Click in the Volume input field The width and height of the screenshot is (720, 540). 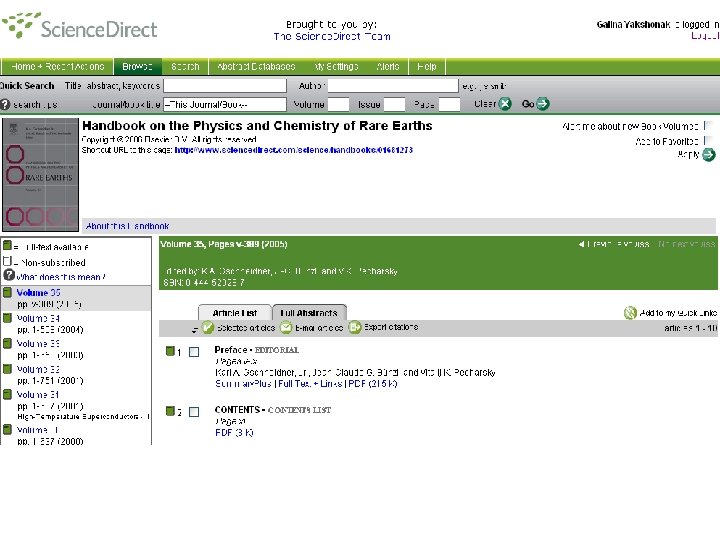[338, 105]
